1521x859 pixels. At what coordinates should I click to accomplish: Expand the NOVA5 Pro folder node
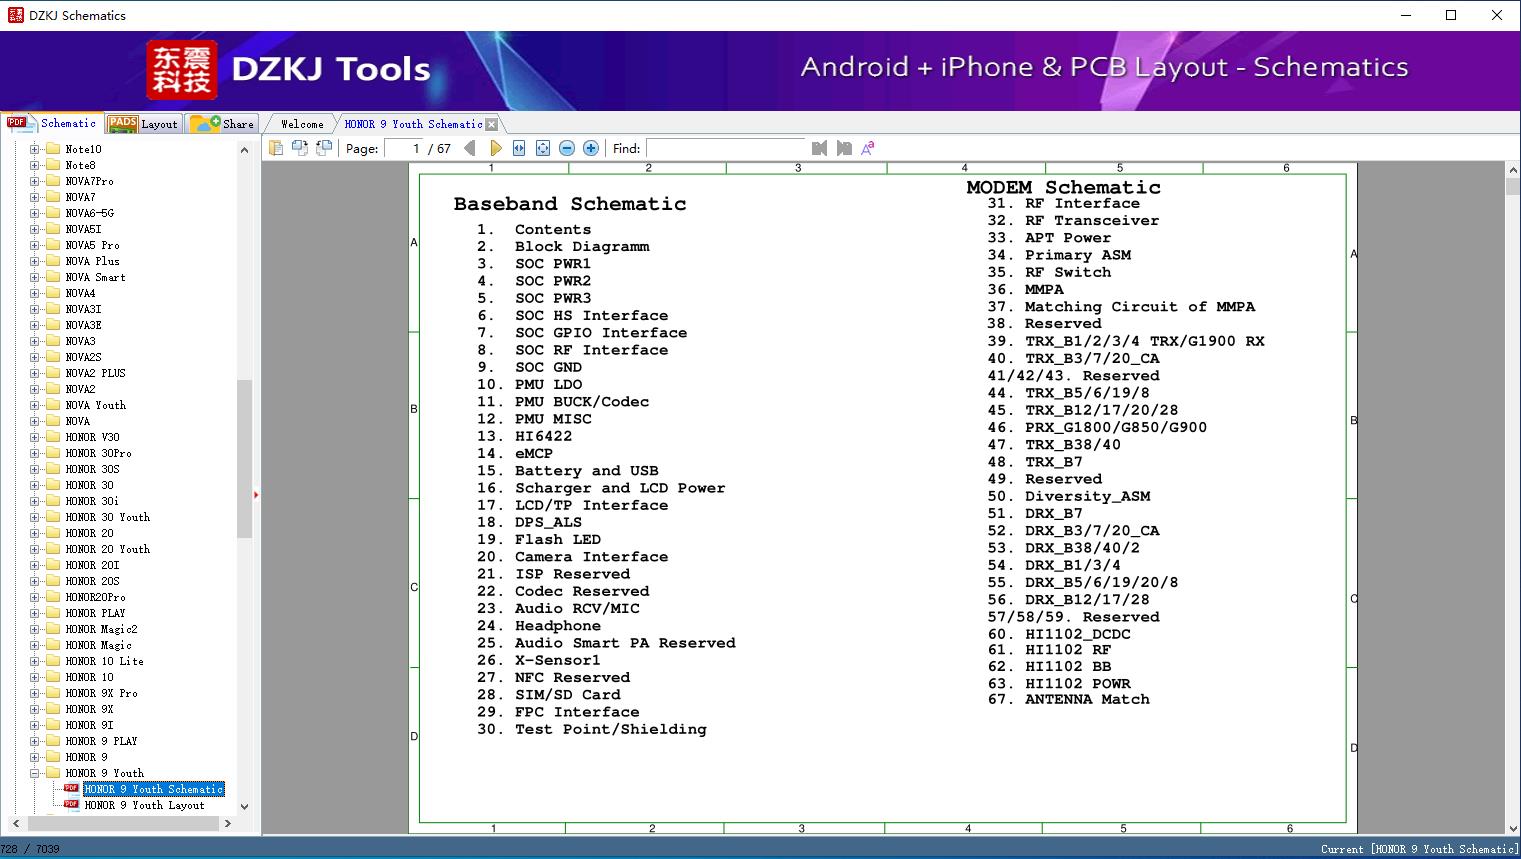35,245
